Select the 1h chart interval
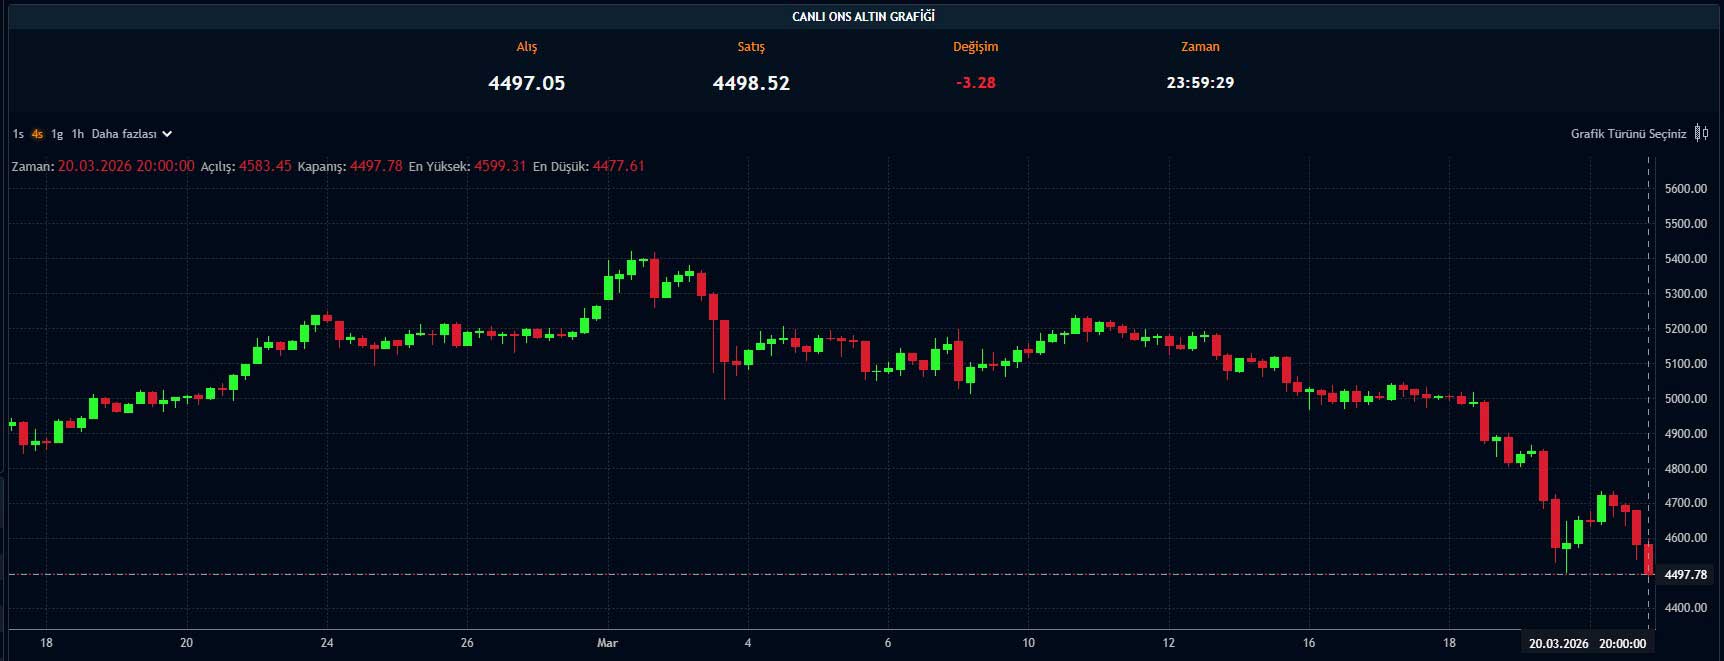Screen dimensions: 1724x661 coord(78,134)
